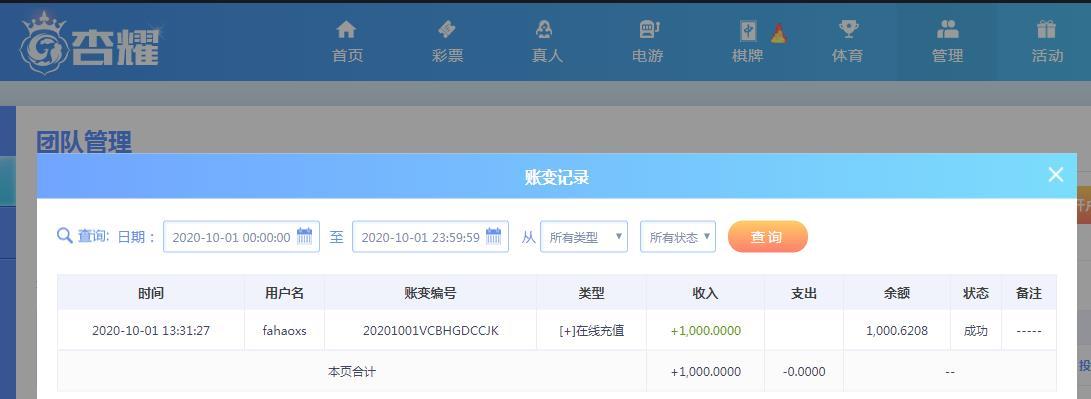
Task: Click the 首页 home icon
Action: (347, 29)
